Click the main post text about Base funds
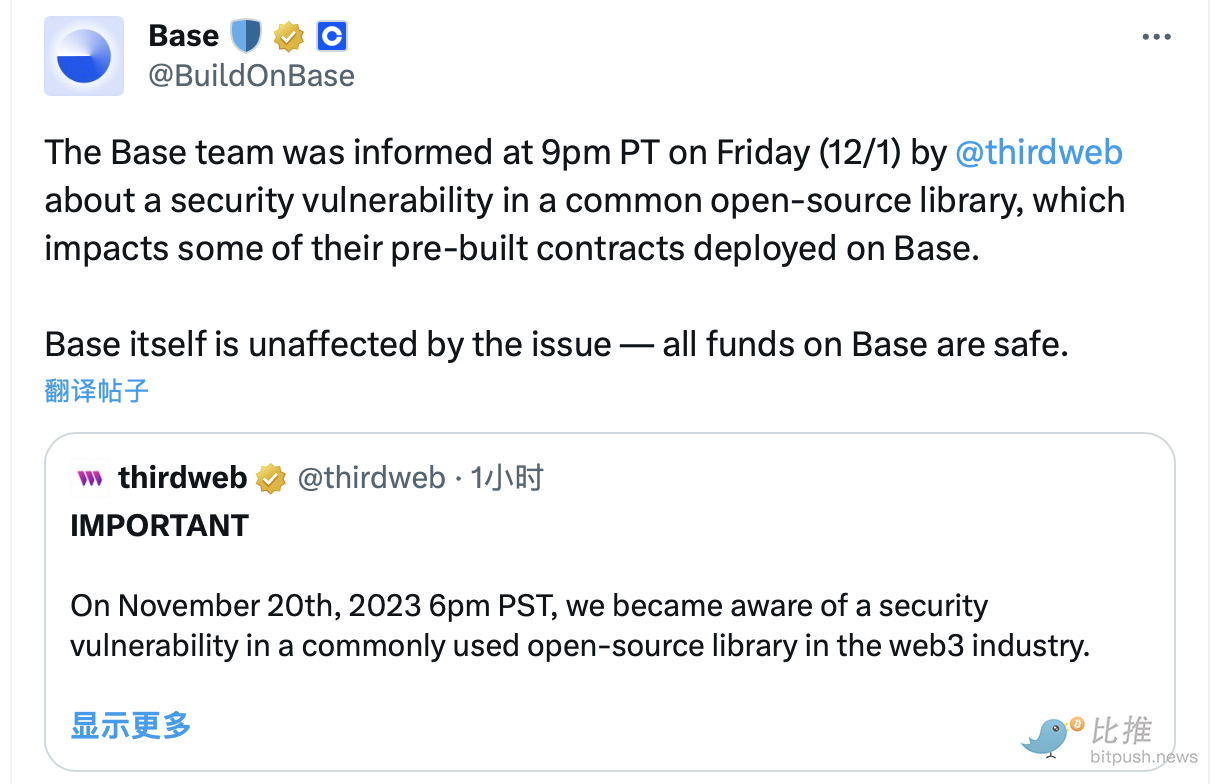The image size is (1218, 784). (556, 344)
